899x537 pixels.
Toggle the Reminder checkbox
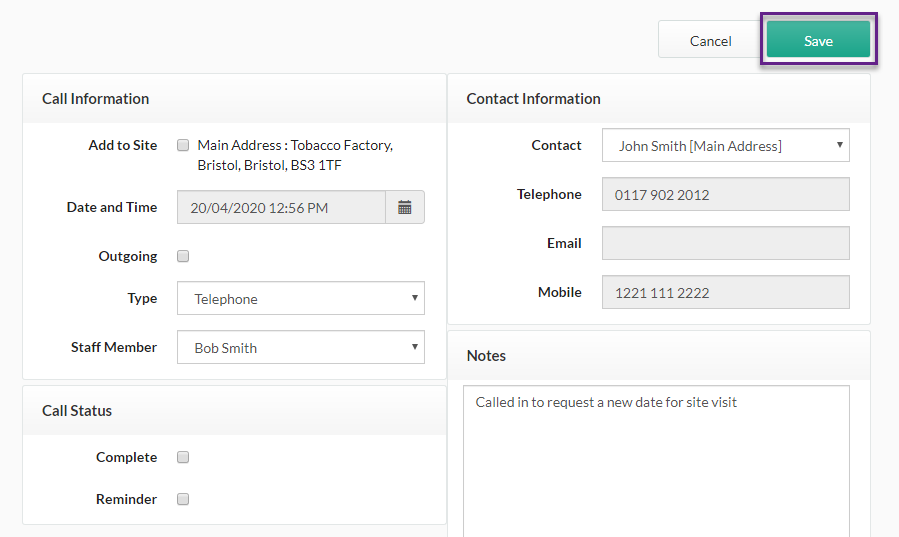click(x=183, y=499)
